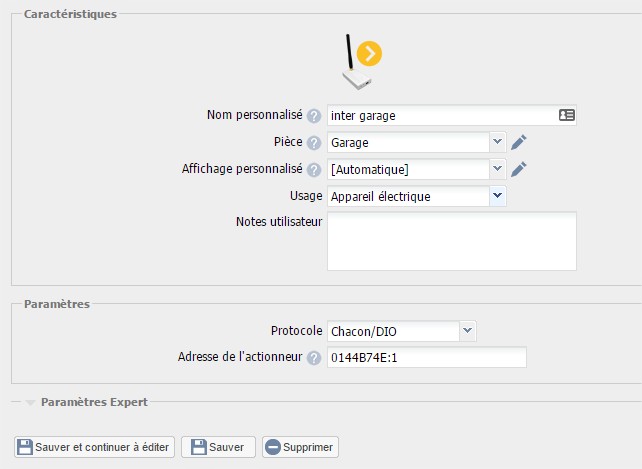Click the contact card icon in name field

(x=566, y=116)
